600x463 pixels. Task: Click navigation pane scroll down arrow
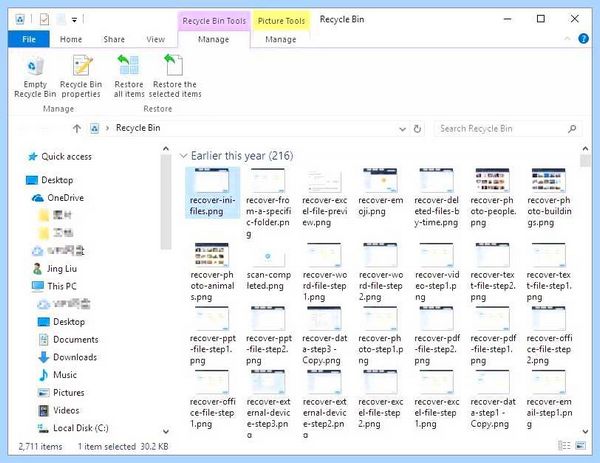(166, 432)
